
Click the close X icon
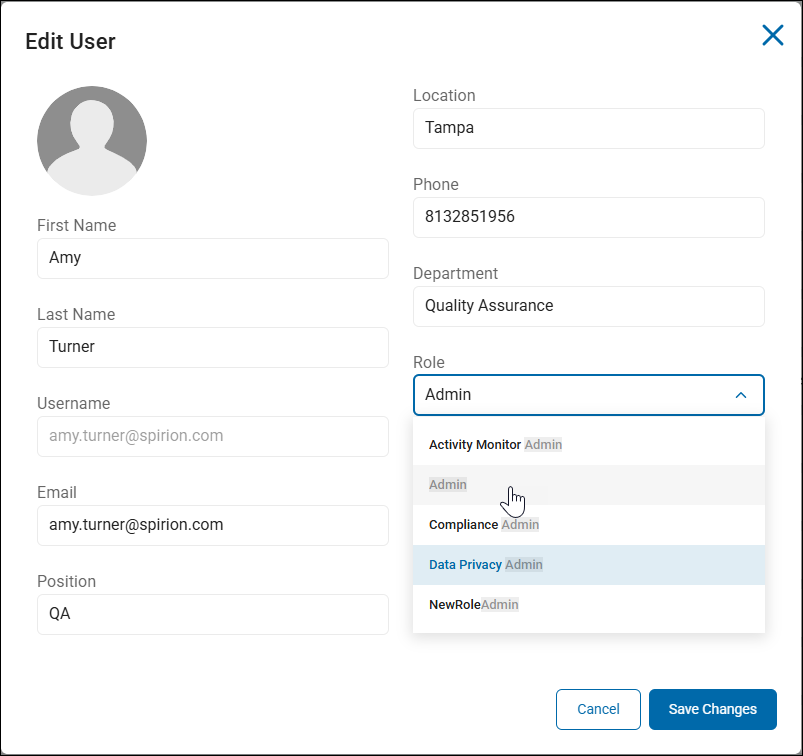tap(772, 35)
